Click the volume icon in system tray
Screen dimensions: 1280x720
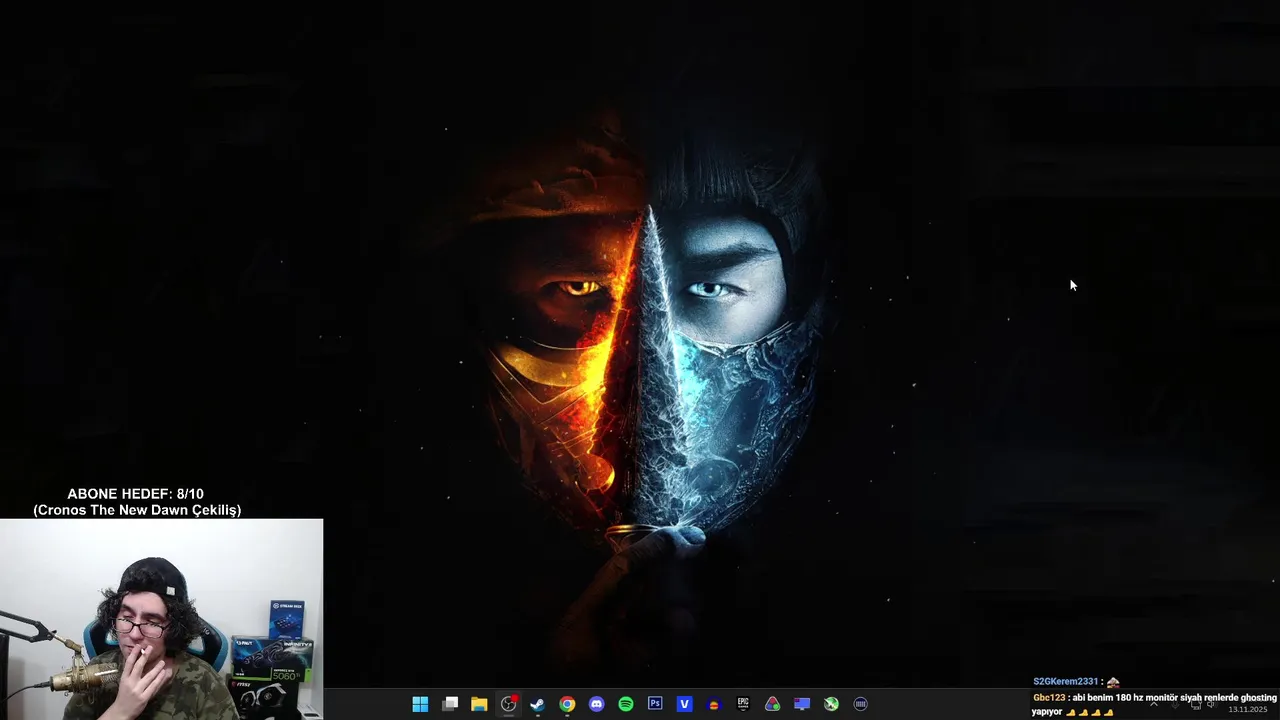1211,704
